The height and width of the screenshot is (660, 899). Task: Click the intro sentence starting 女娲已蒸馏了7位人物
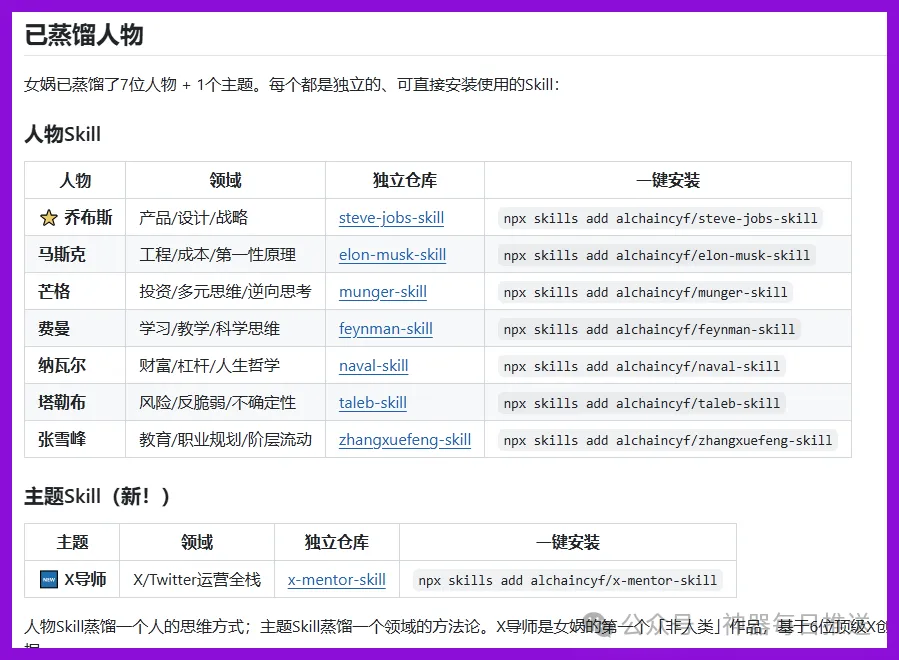(292, 85)
